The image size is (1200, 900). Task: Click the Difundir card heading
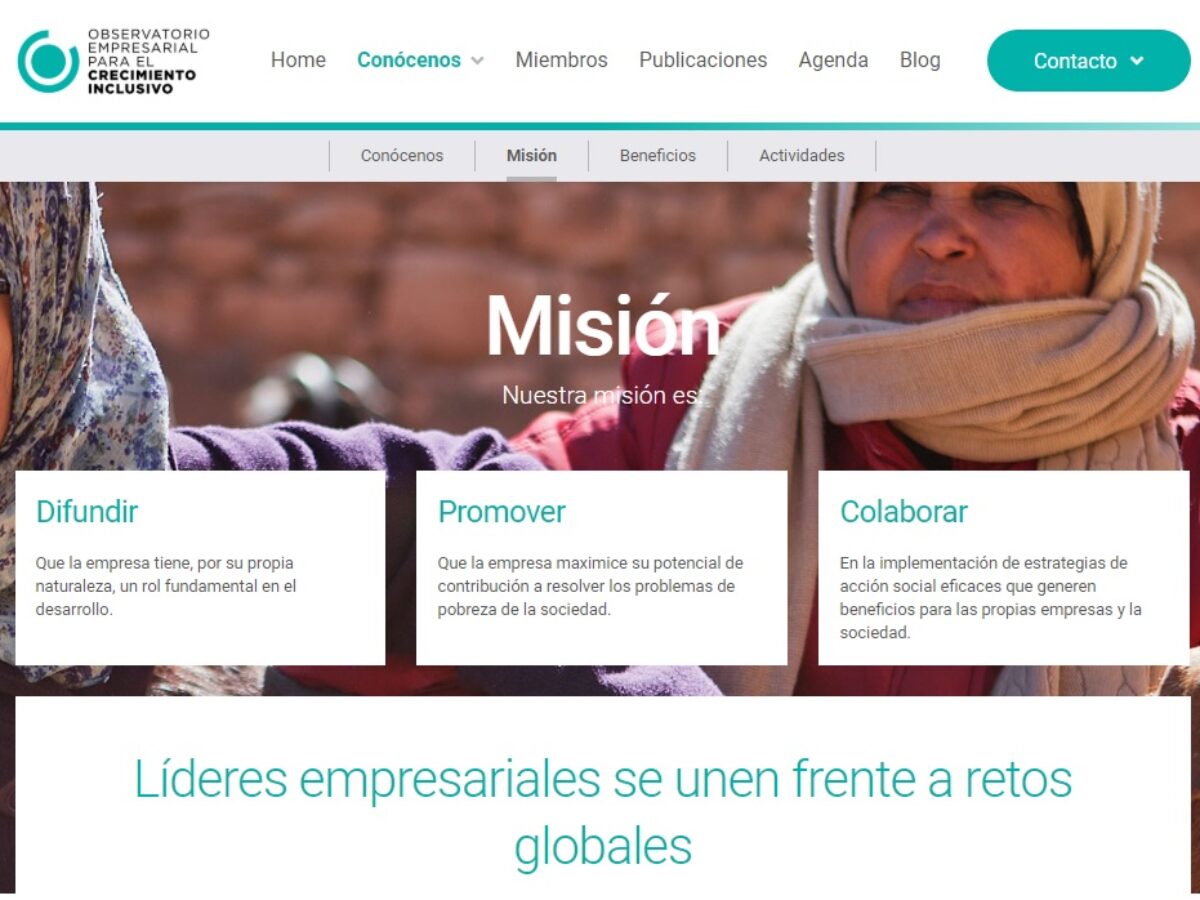tap(87, 512)
